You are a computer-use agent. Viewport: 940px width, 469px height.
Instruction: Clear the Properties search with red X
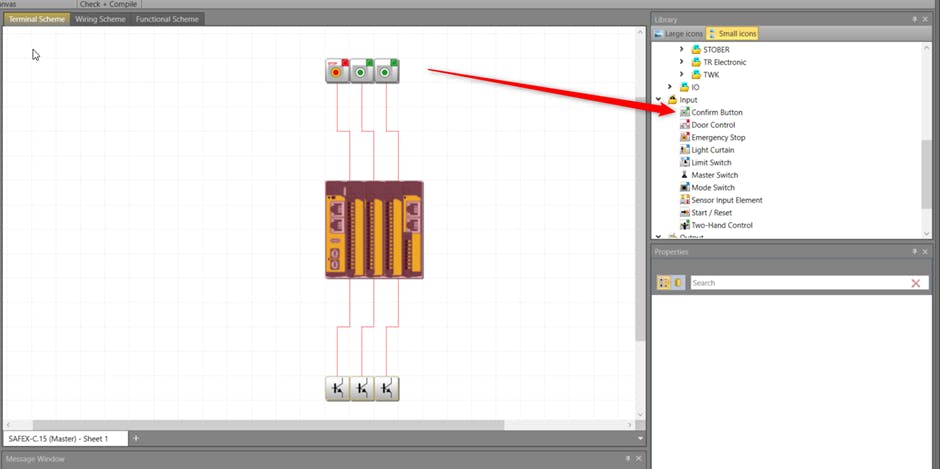(915, 283)
